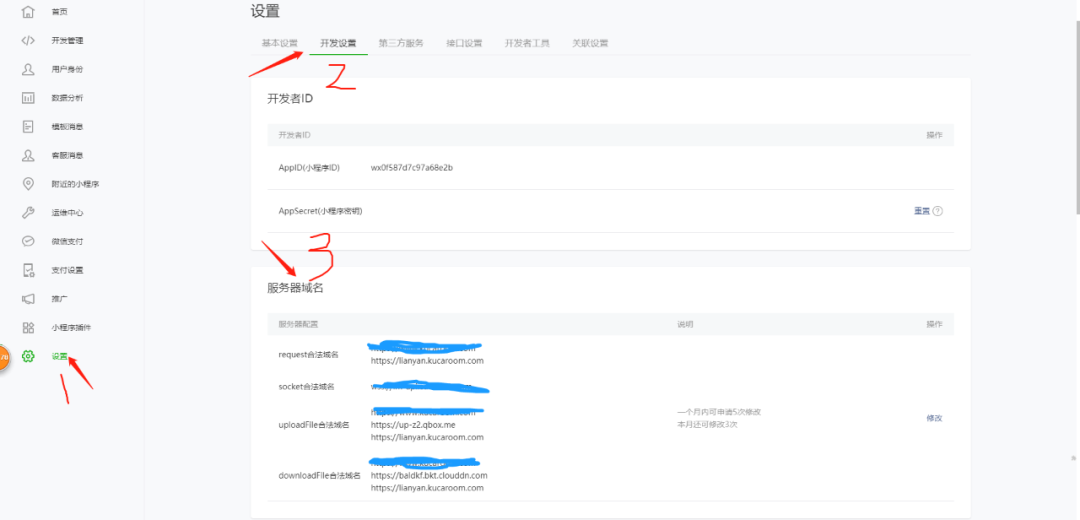Open 客服消息 in the sidebar
The height and width of the screenshot is (520, 1080).
(68, 156)
